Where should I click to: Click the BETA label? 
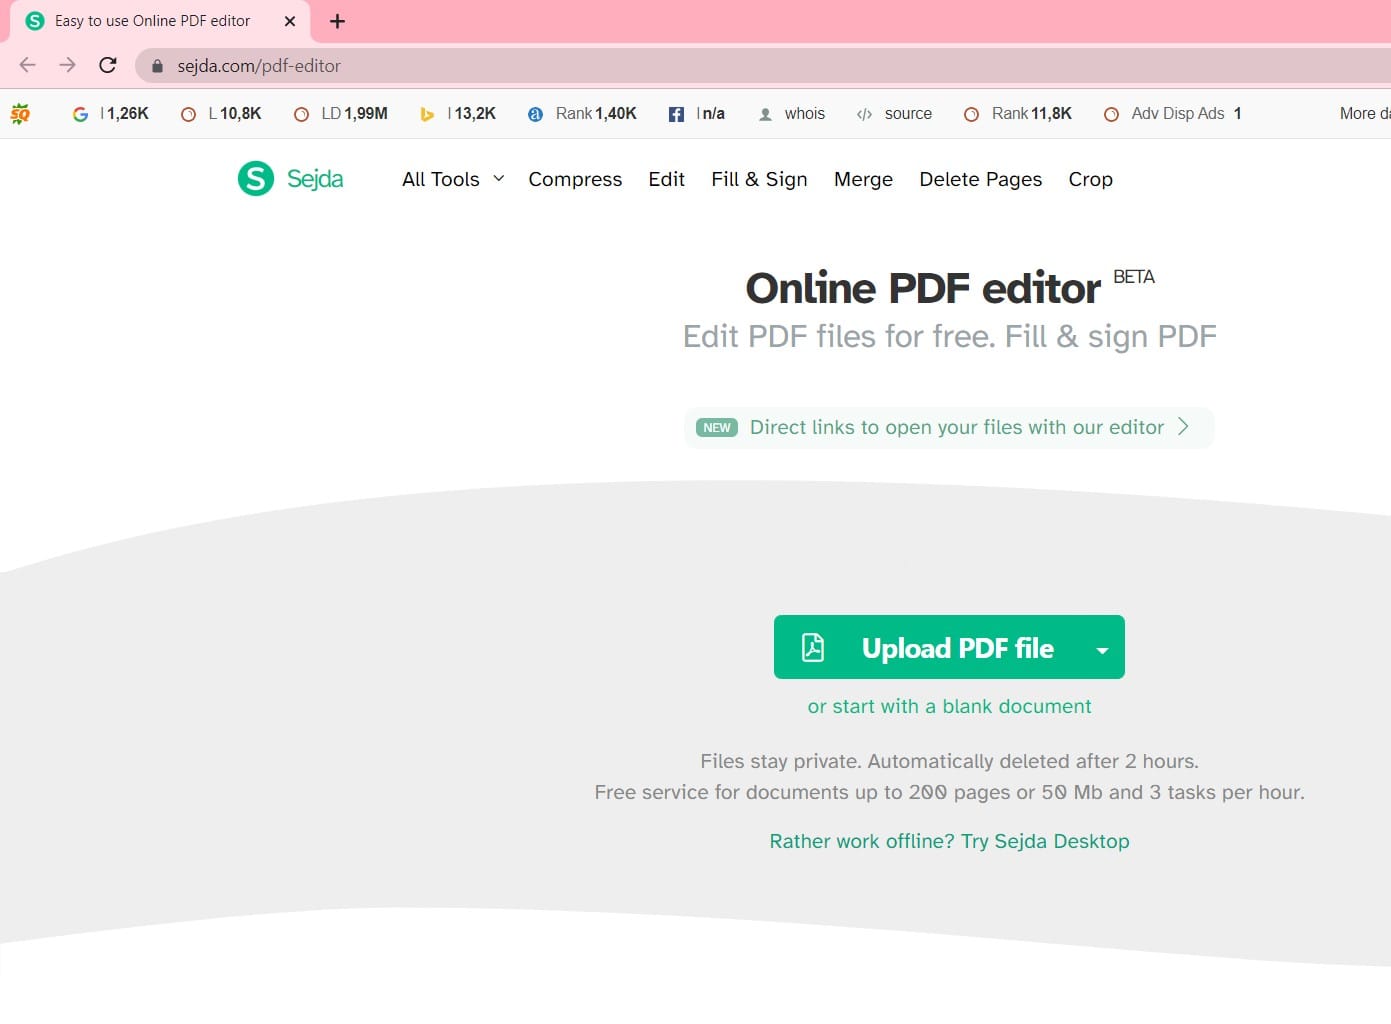[x=1134, y=277]
